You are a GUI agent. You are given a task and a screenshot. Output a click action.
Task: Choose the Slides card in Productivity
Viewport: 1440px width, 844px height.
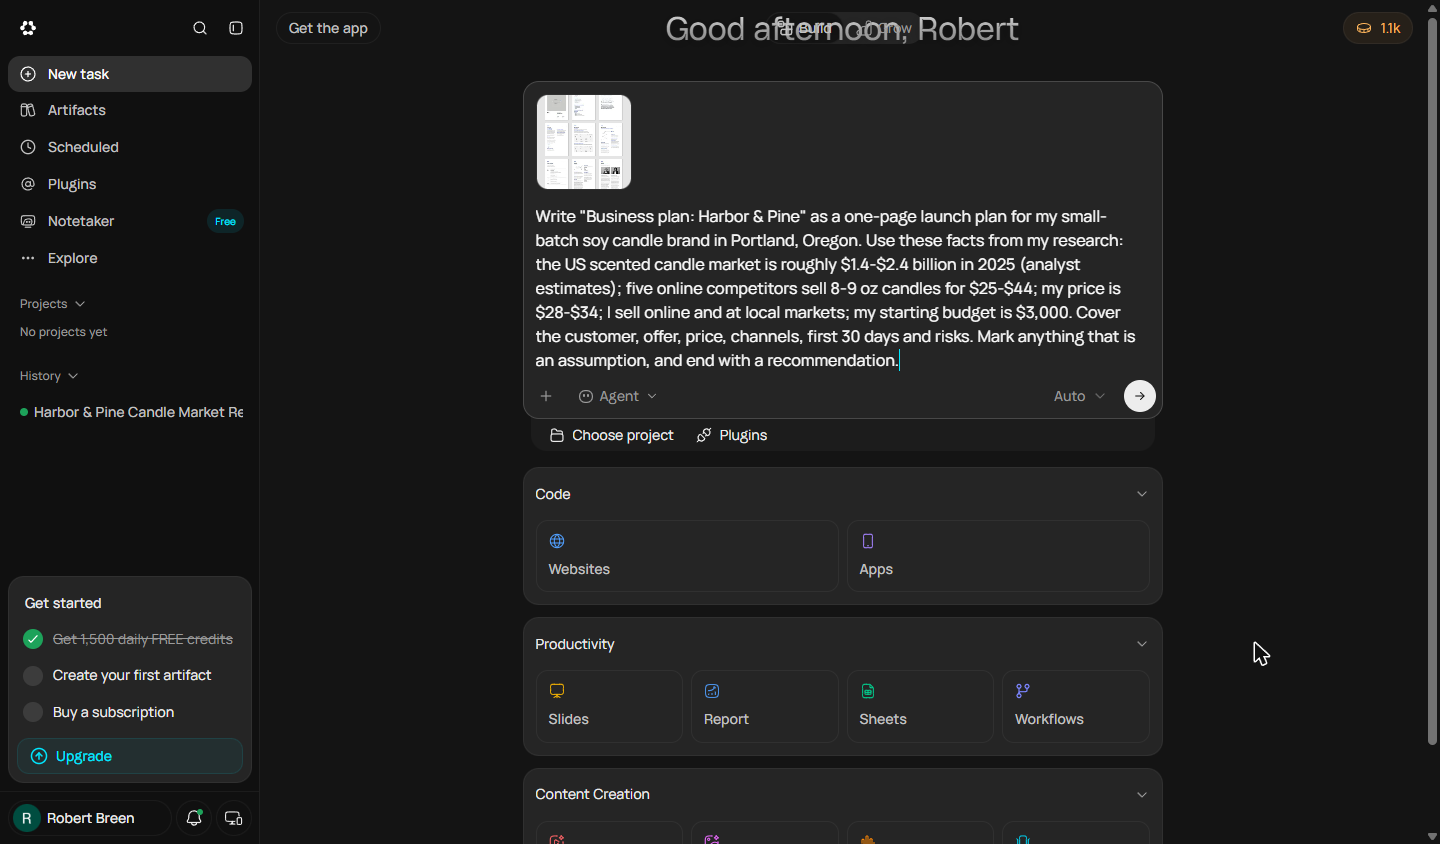click(609, 706)
